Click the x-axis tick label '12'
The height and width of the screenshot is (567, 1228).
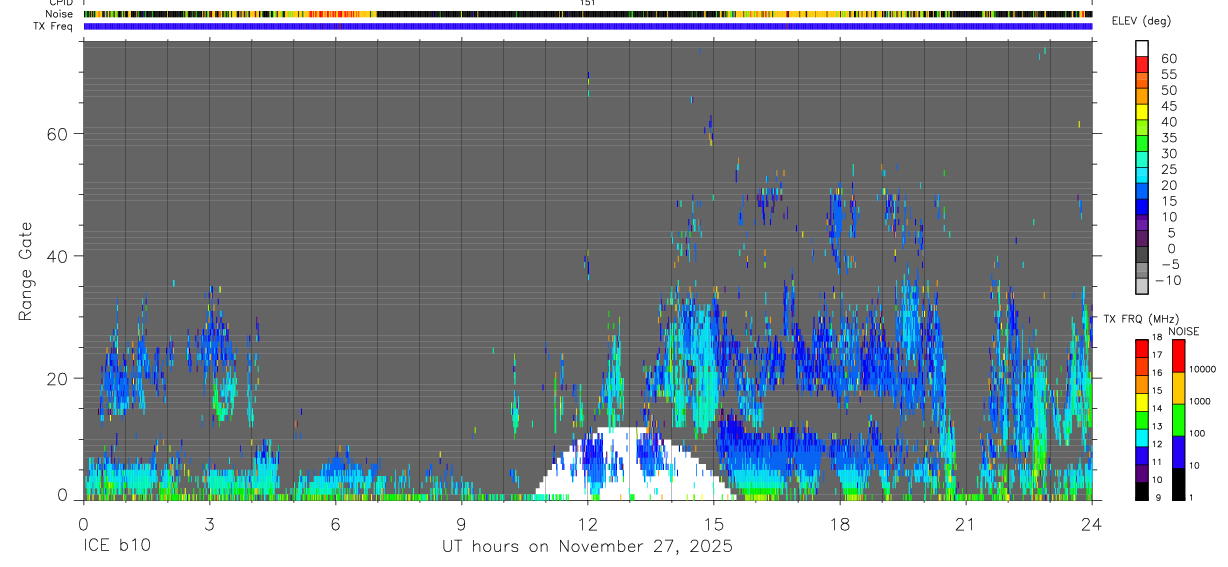pyautogui.click(x=587, y=525)
